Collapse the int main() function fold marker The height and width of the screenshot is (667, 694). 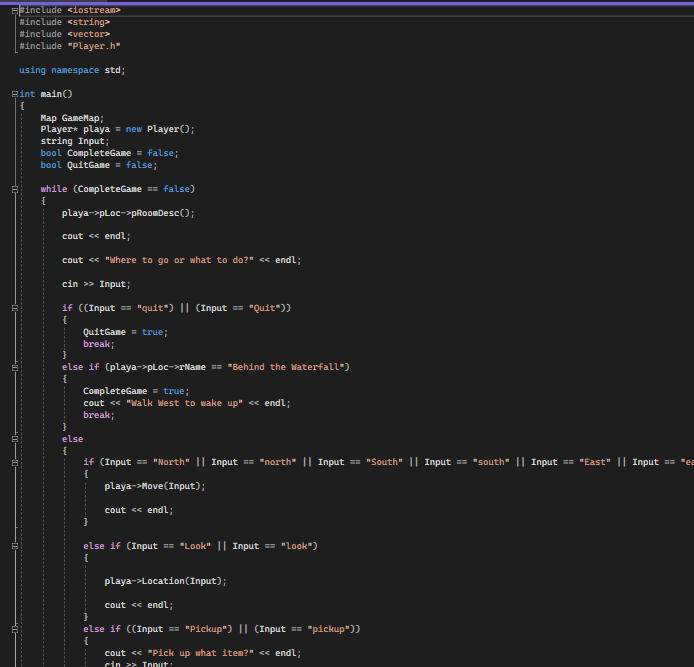coord(15,94)
